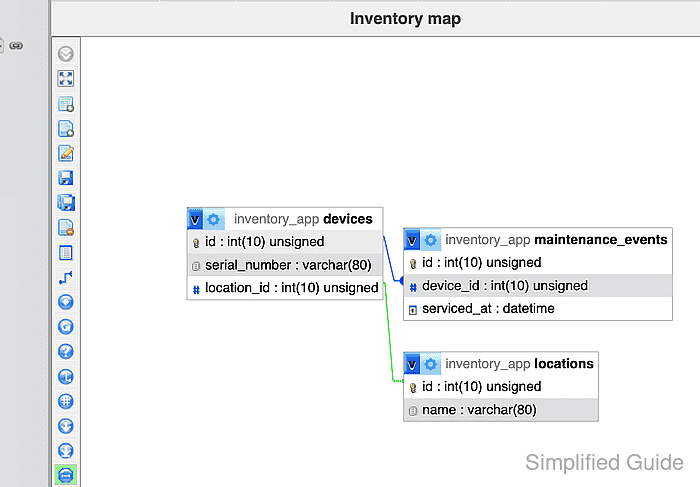Screen dimensions: 700x487
Task: Create a new designer page
Action: click(66, 129)
